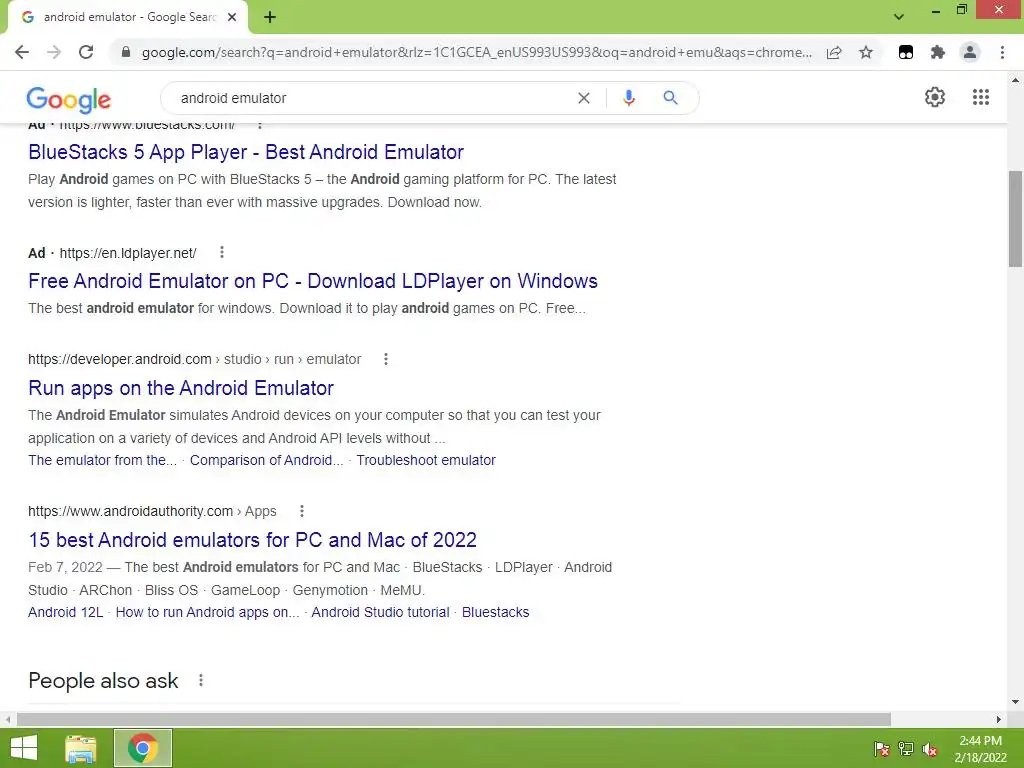Viewport: 1024px width, 768px height.
Task: Open 'Android 12L' sitelink
Action: click(65, 612)
